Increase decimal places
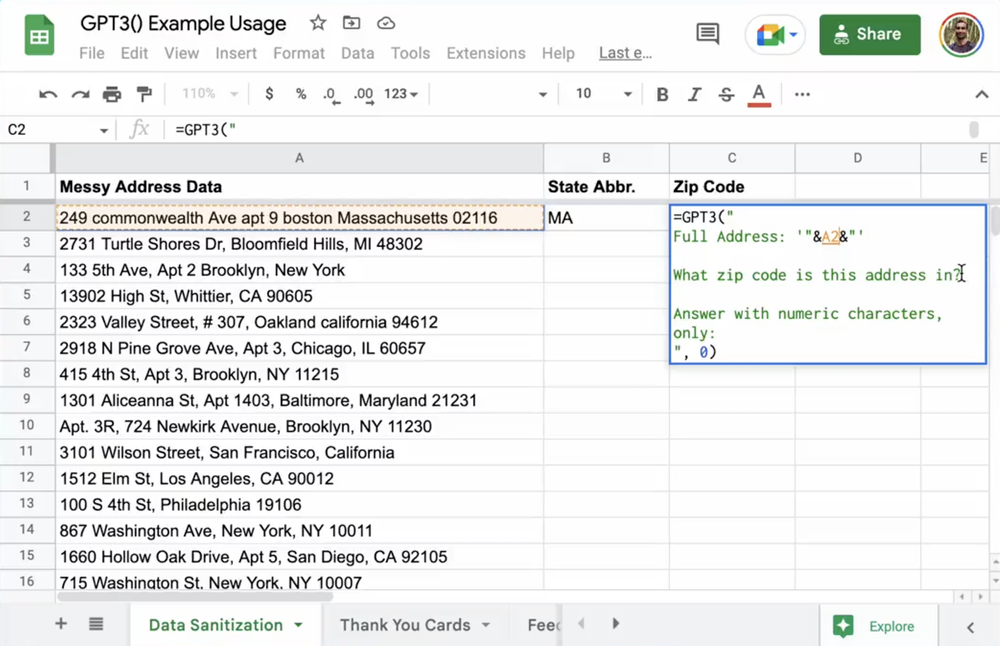Screen dimensions: 1000x646 [x=364, y=94]
